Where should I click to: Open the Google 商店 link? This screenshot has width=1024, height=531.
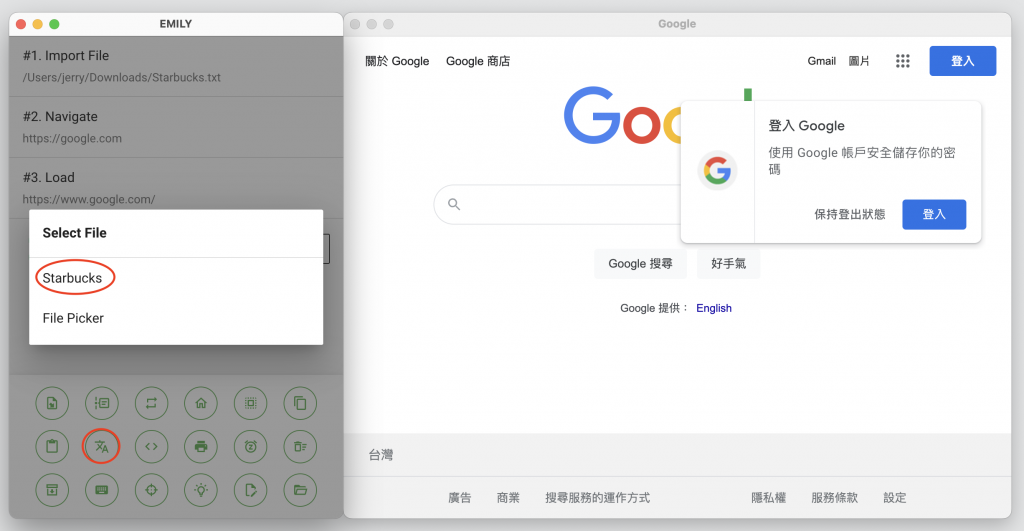click(x=478, y=61)
